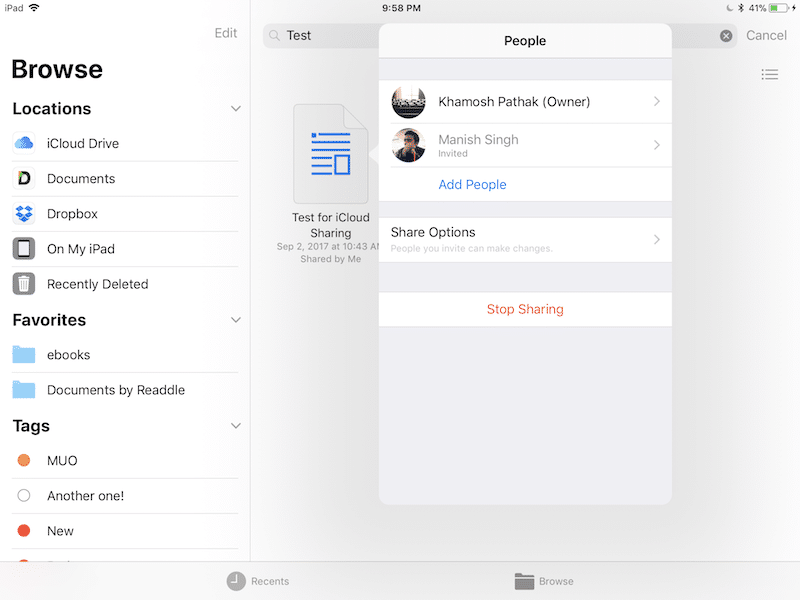The height and width of the screenshot is (600, 800).
Task: Switch to the Browse tab
Action: (x=544, y=581)
